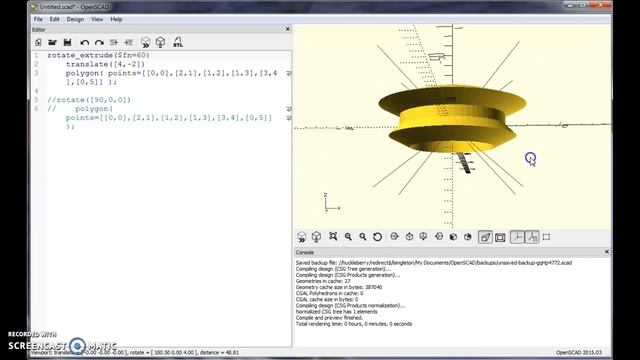640x360 pixels.
Task: Click the '// polygon(' comment line
Action: pos(80,109)
